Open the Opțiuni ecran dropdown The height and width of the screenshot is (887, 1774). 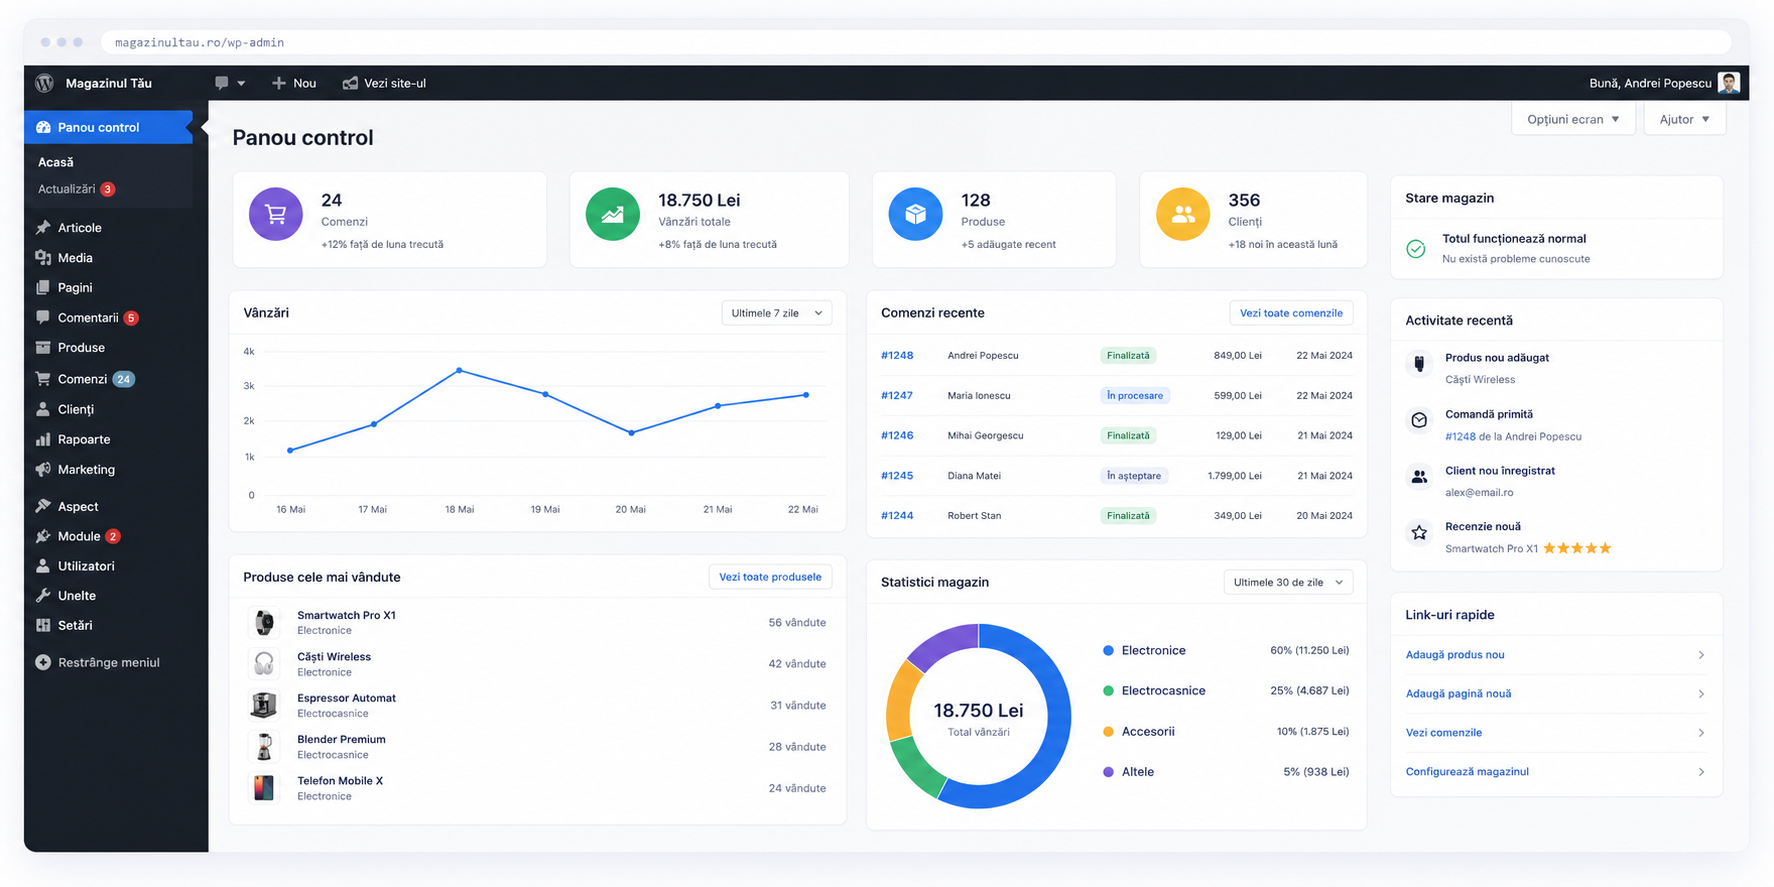[x=1573, y=119]
